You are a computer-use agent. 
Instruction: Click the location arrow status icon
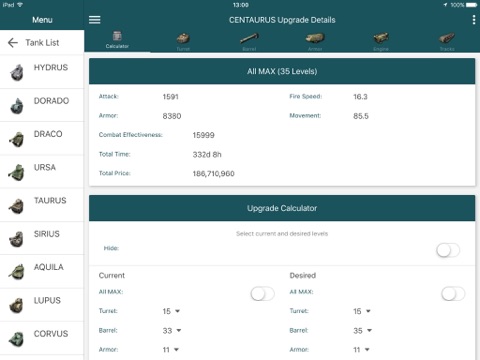[445, 5]
